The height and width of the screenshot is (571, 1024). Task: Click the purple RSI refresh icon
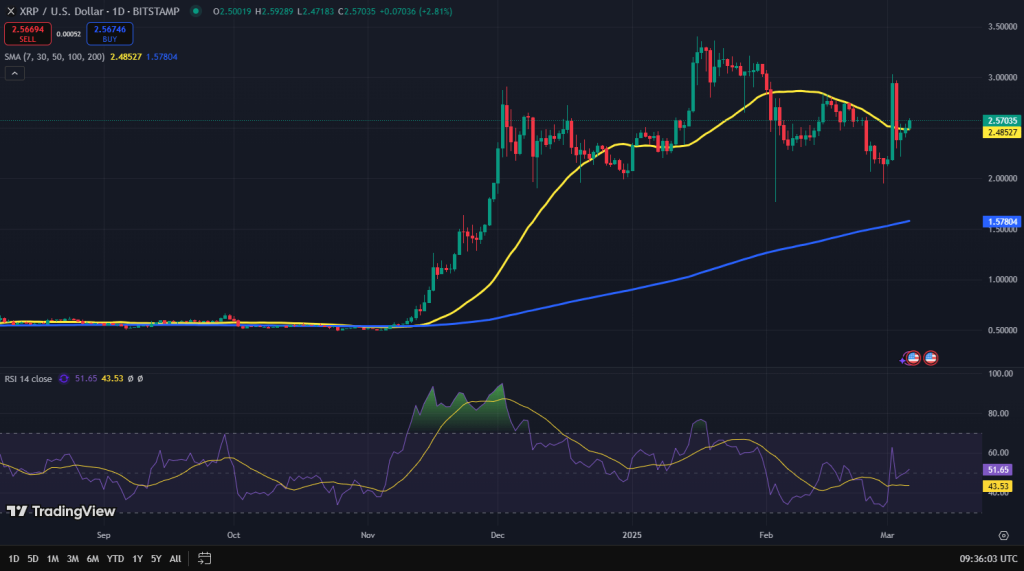click(64, 379)
